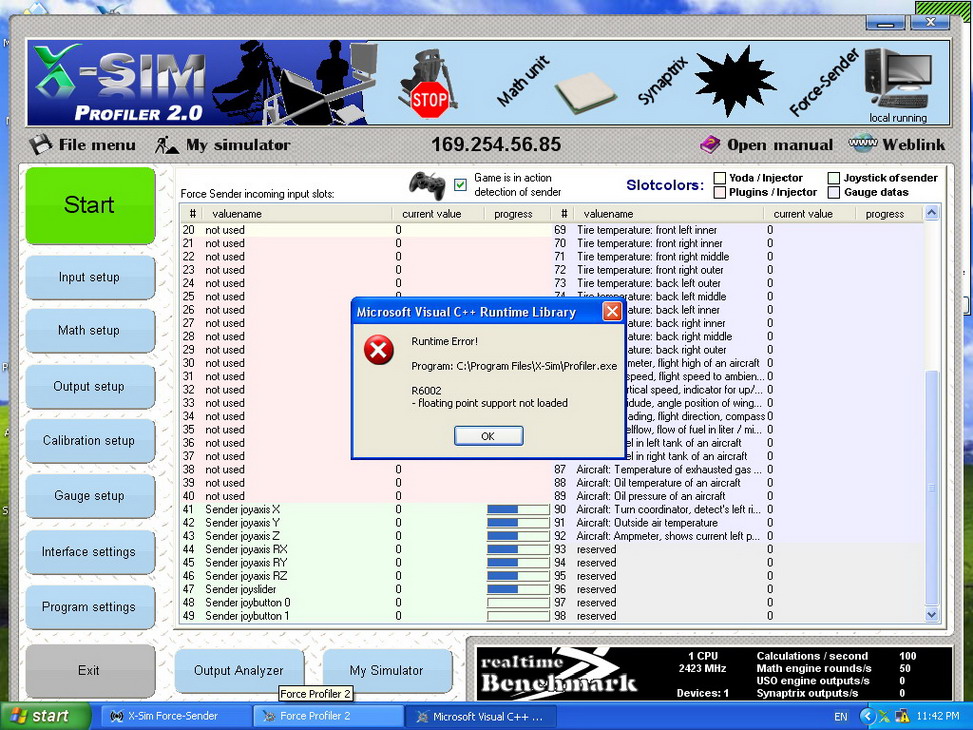This screenshot has width=973, height=730.
Task: Switch to Force Profiler 2 taskbar button
Action: [x=329, y=716]
